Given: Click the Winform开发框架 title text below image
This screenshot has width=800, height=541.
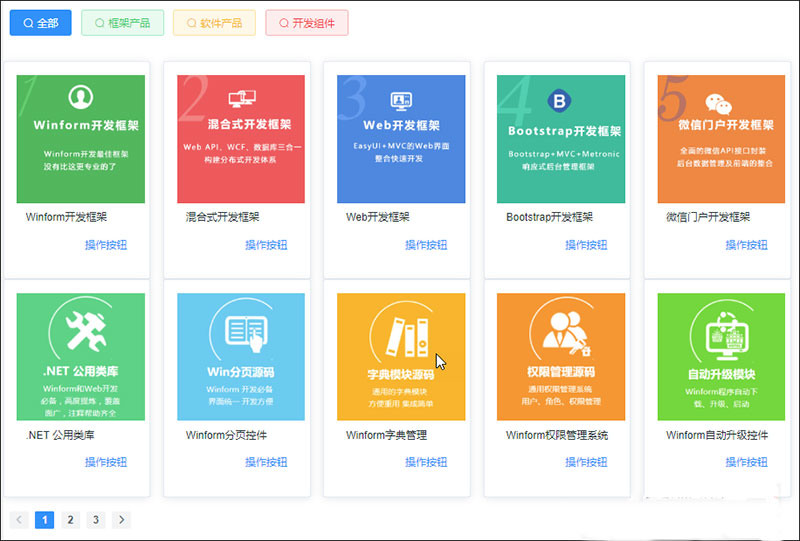Looking at the screenshot, I should tap(66, 217).
